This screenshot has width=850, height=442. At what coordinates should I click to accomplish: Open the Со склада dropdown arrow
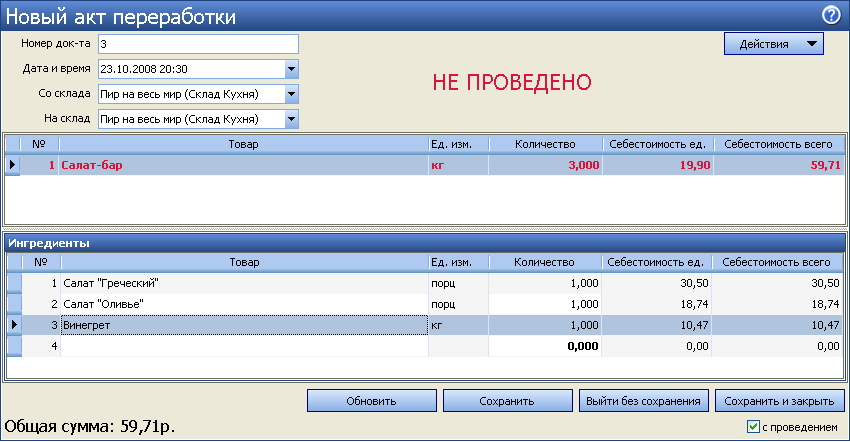click(292, 94)
